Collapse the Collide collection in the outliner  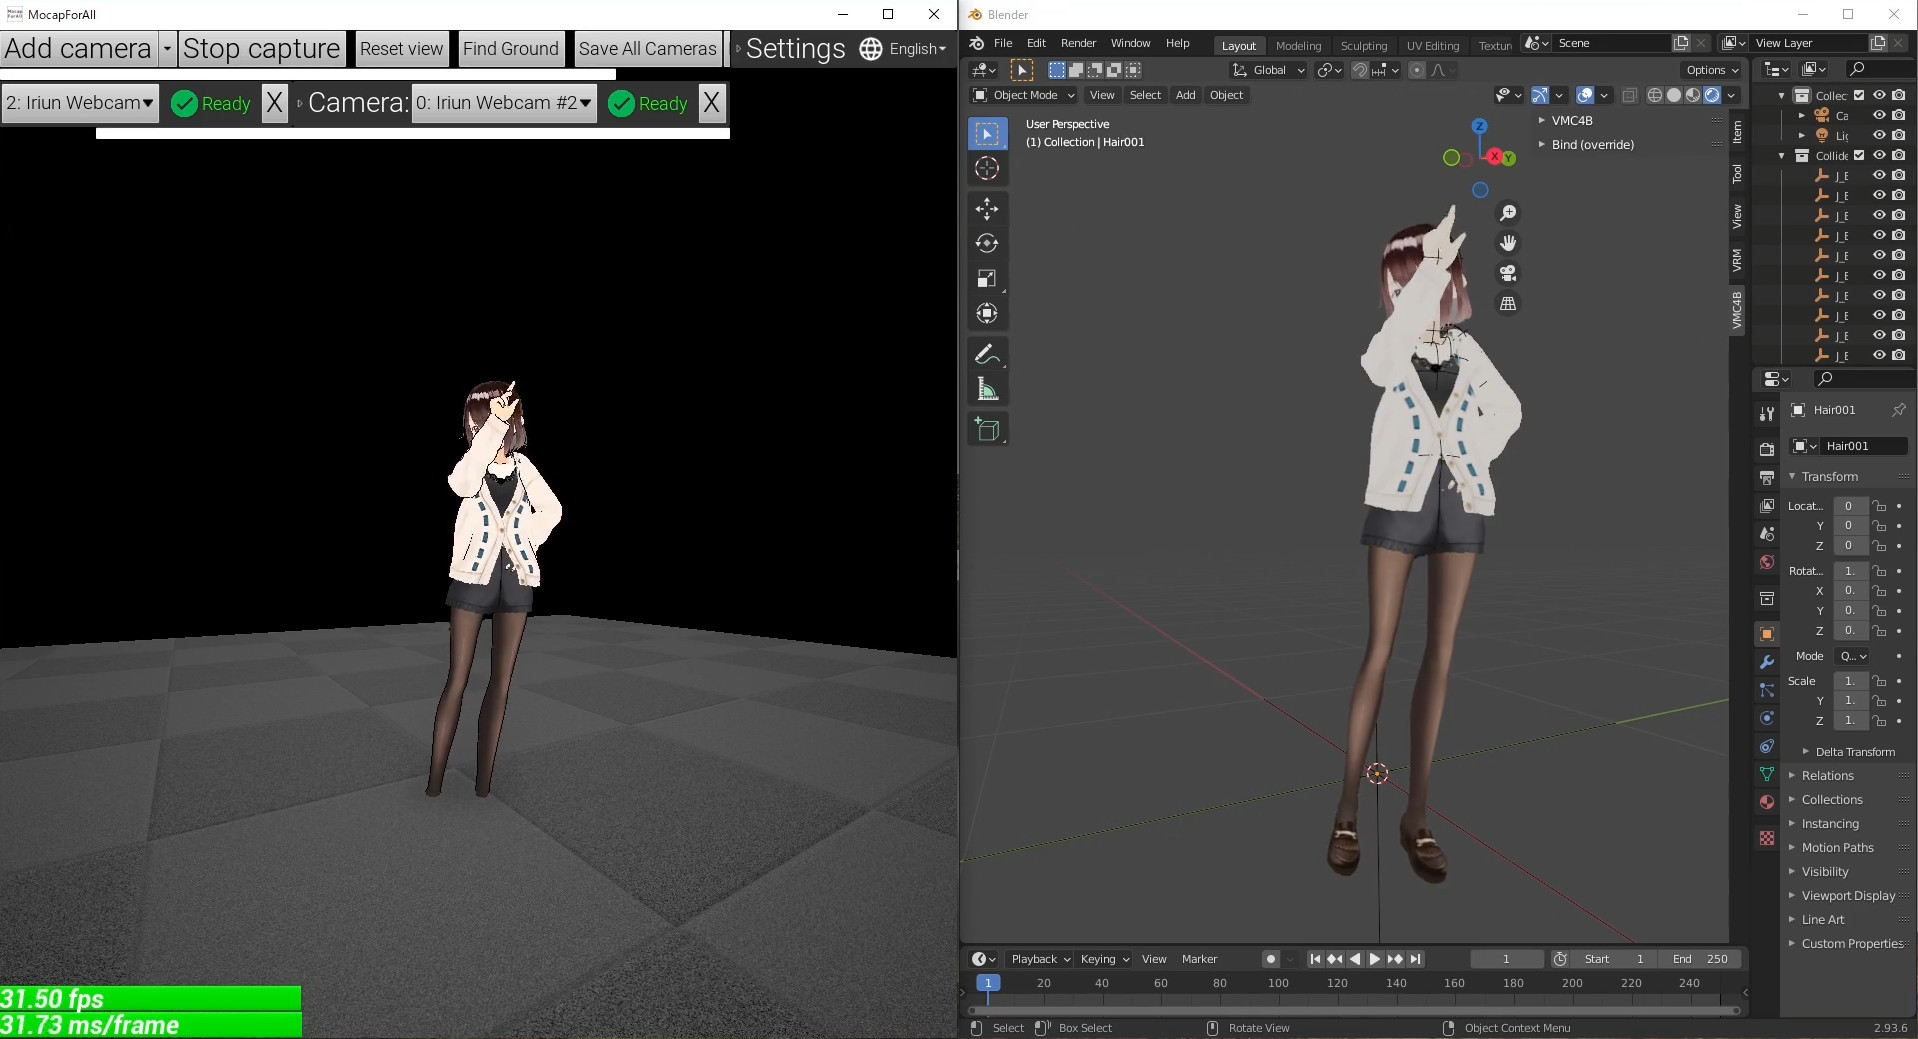[x=1783, y=155]
